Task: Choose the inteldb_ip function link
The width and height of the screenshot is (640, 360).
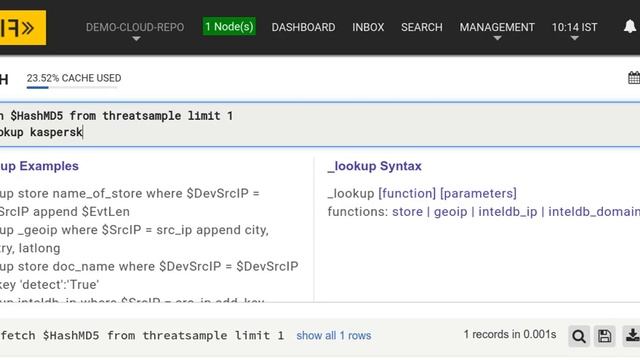Action: pos(508,211)
